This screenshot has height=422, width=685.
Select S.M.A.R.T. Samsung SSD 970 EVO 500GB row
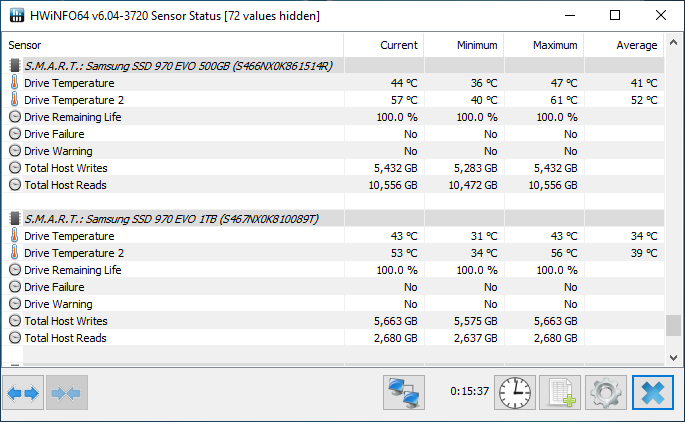pos(336,66)
